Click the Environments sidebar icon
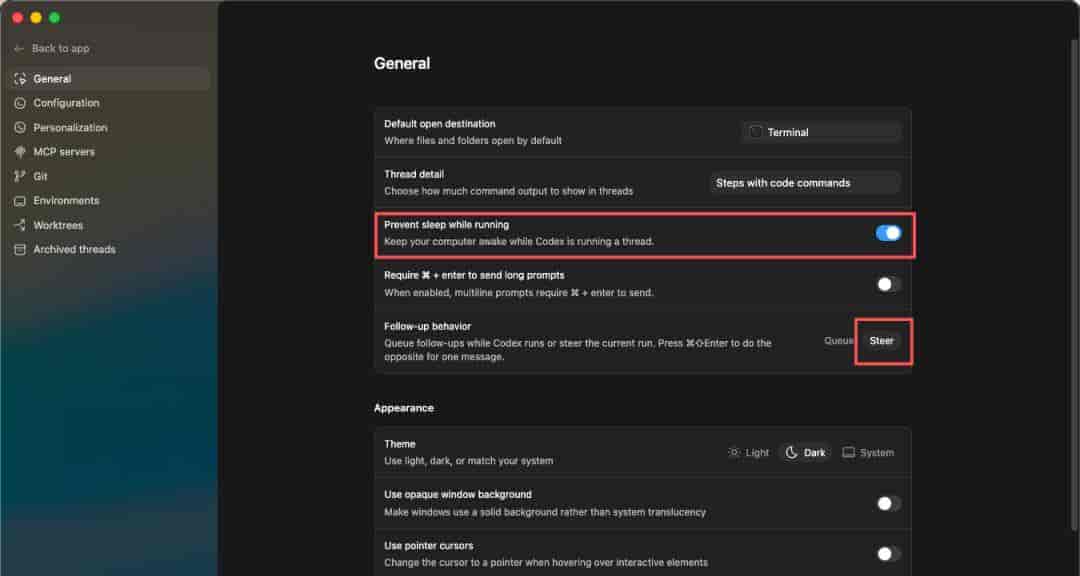 (20, 201)
